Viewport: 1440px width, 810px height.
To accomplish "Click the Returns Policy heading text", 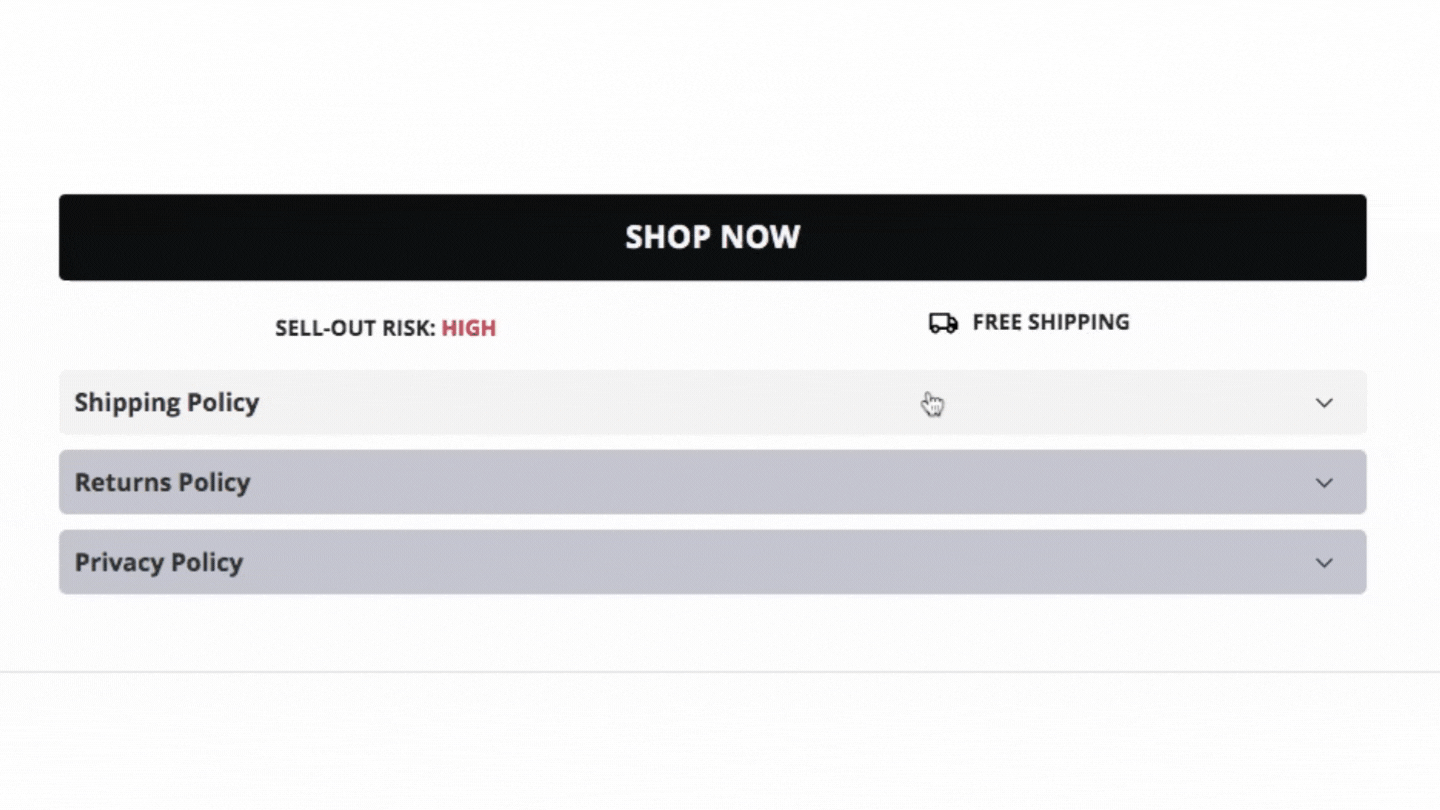I will tap(162, 482).
